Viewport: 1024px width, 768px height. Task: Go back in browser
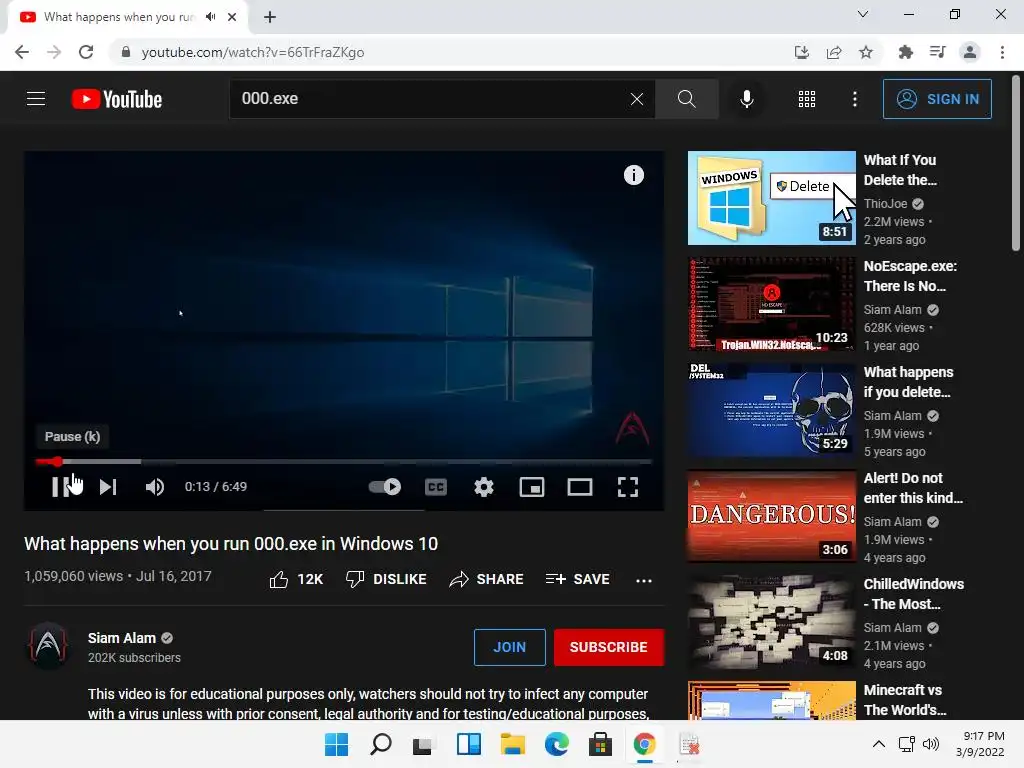coord(22,52)
